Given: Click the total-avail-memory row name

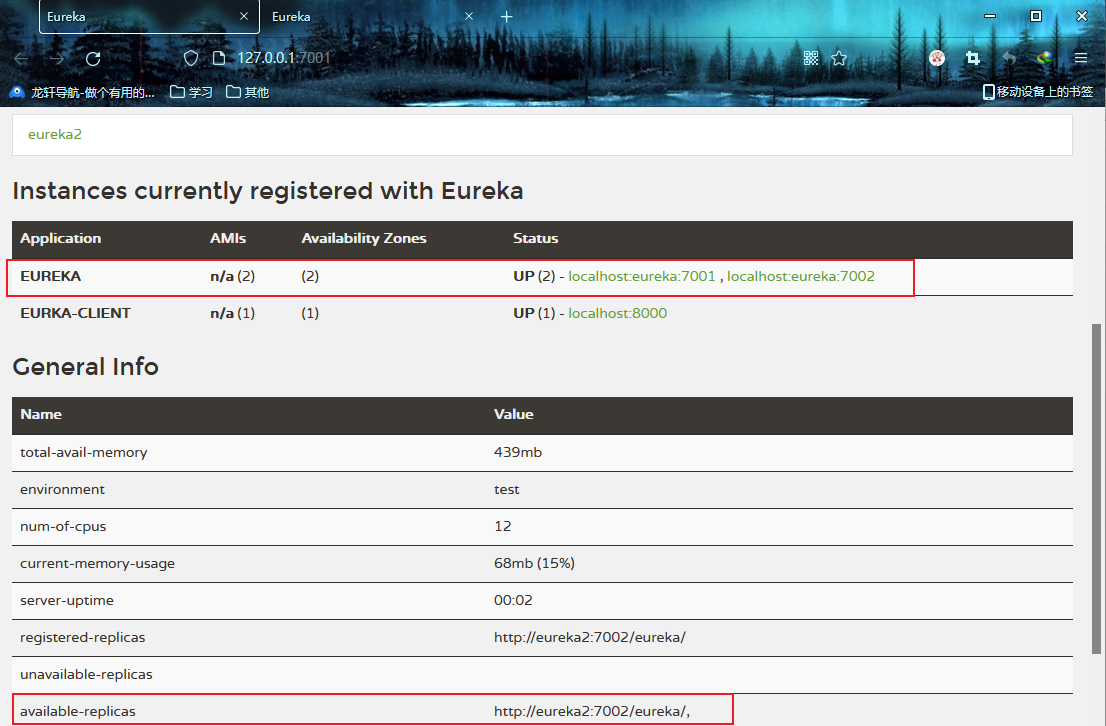Looking at the screenshot, I should [83, 453].
